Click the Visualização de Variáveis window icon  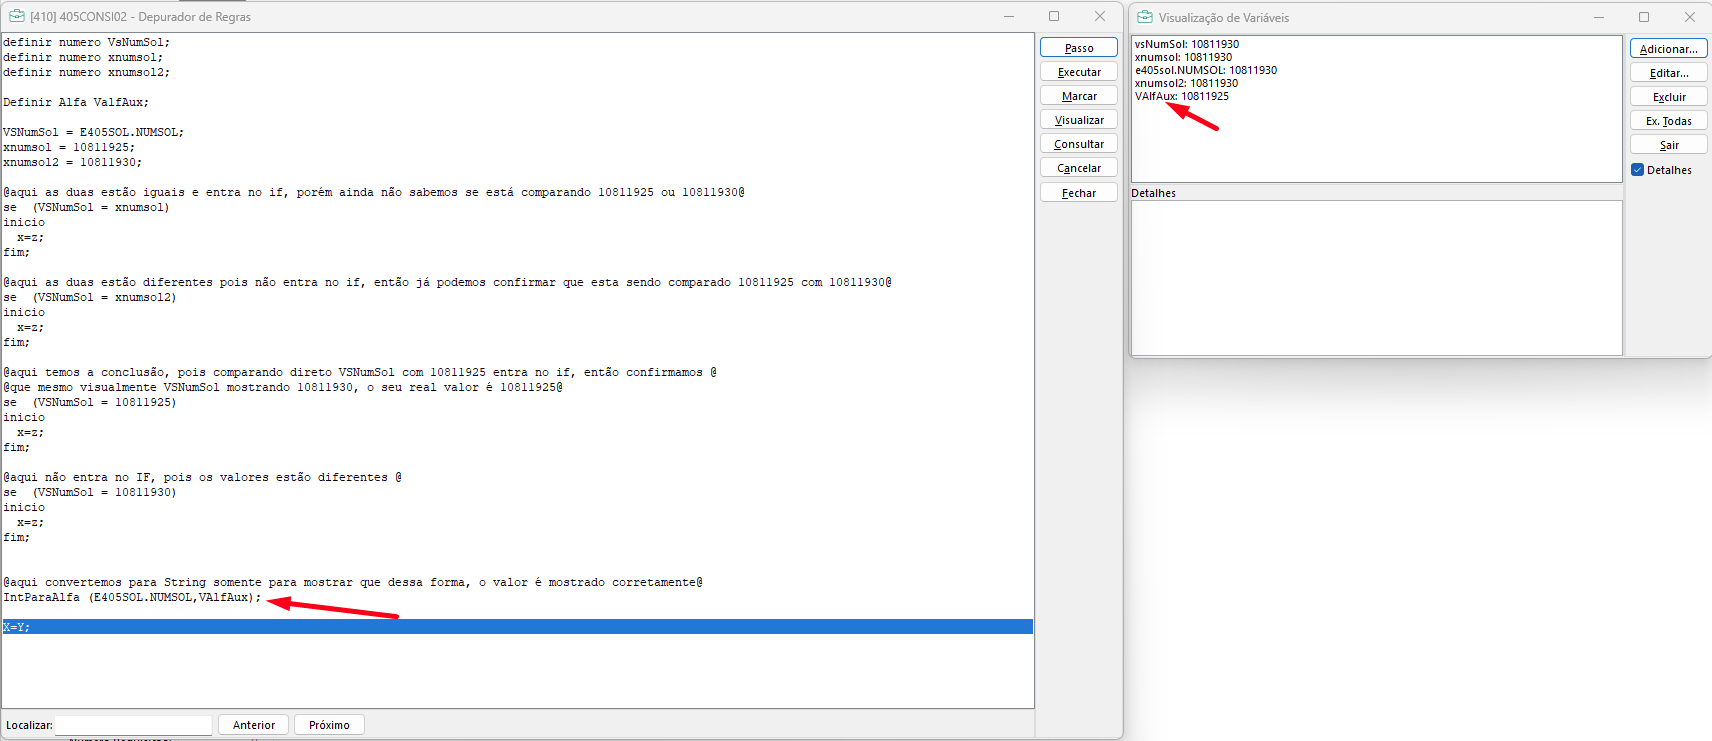tap(1145, 17)
